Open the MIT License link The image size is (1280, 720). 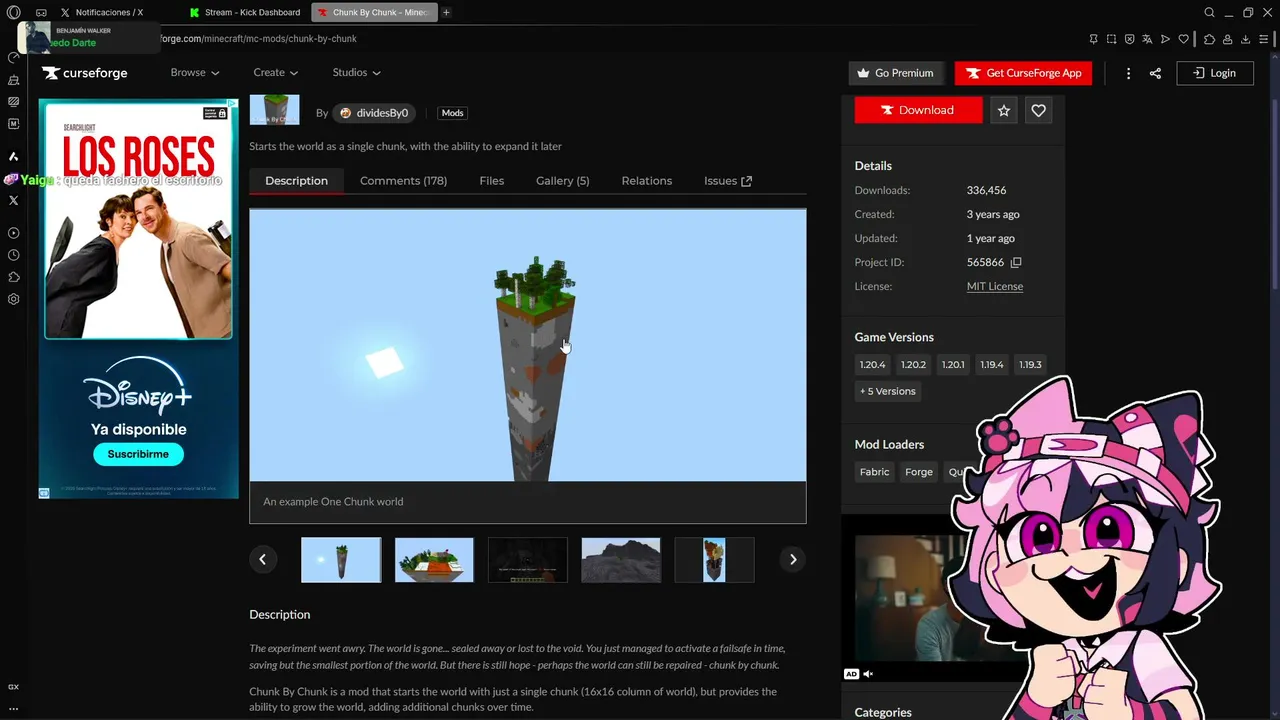(x=994, y=287)
